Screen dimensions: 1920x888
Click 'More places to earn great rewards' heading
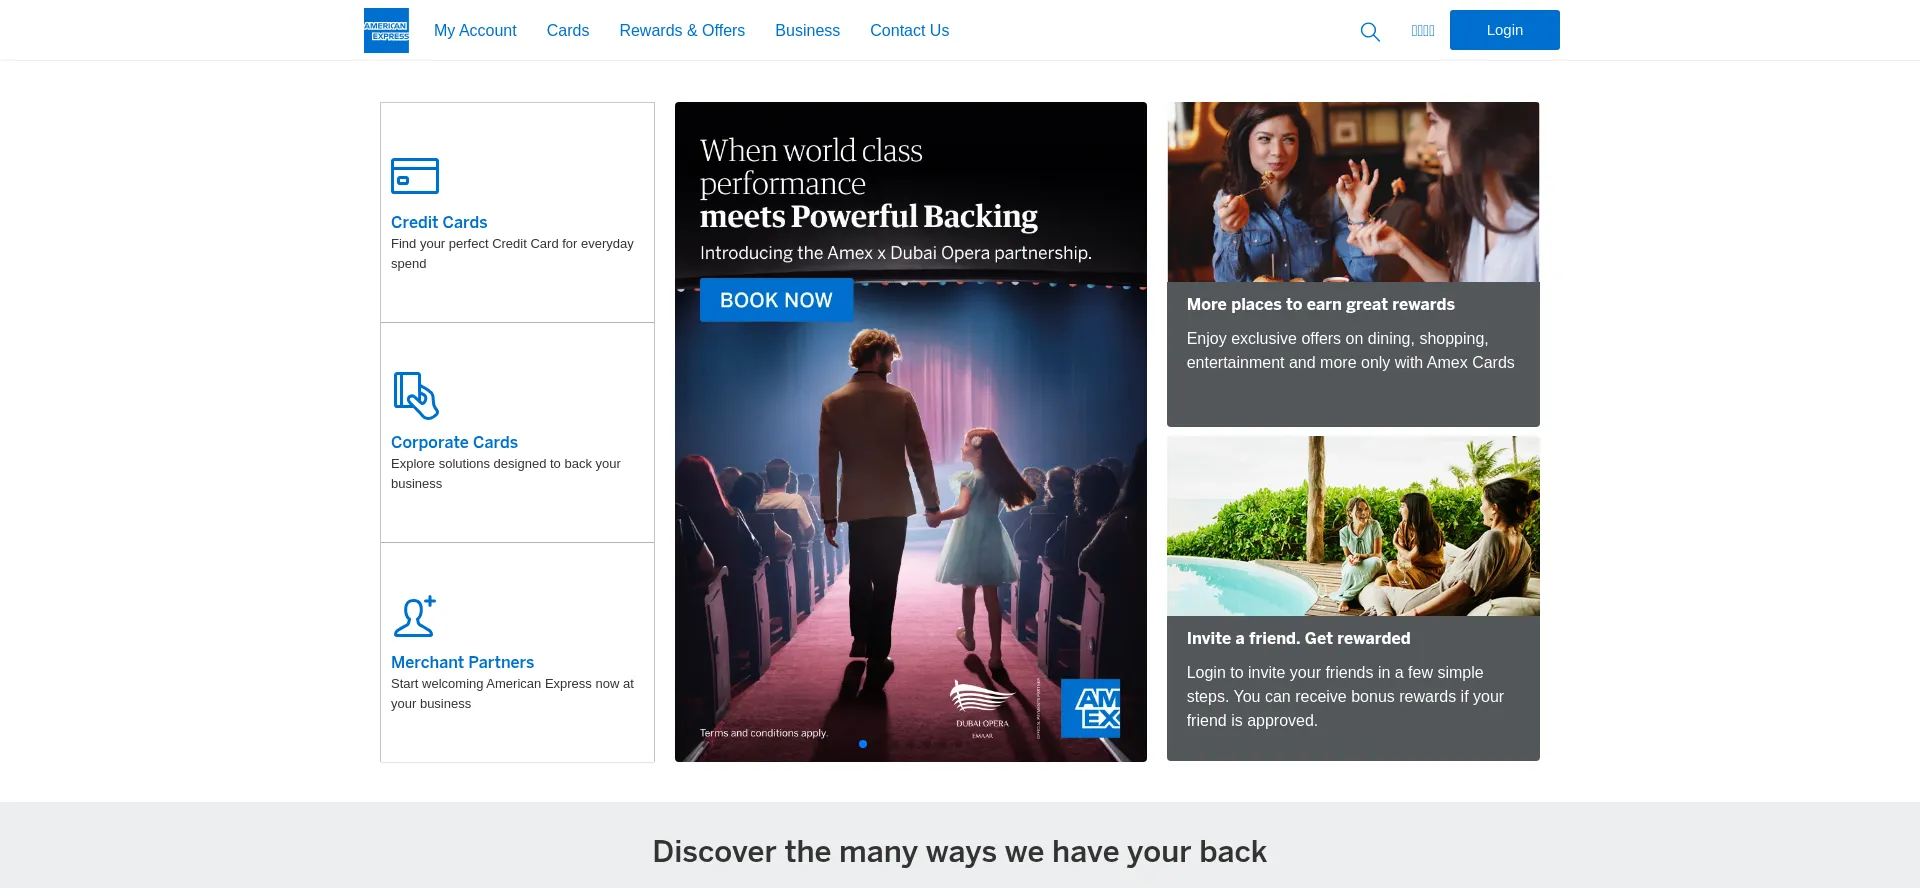click(1320, 304)
